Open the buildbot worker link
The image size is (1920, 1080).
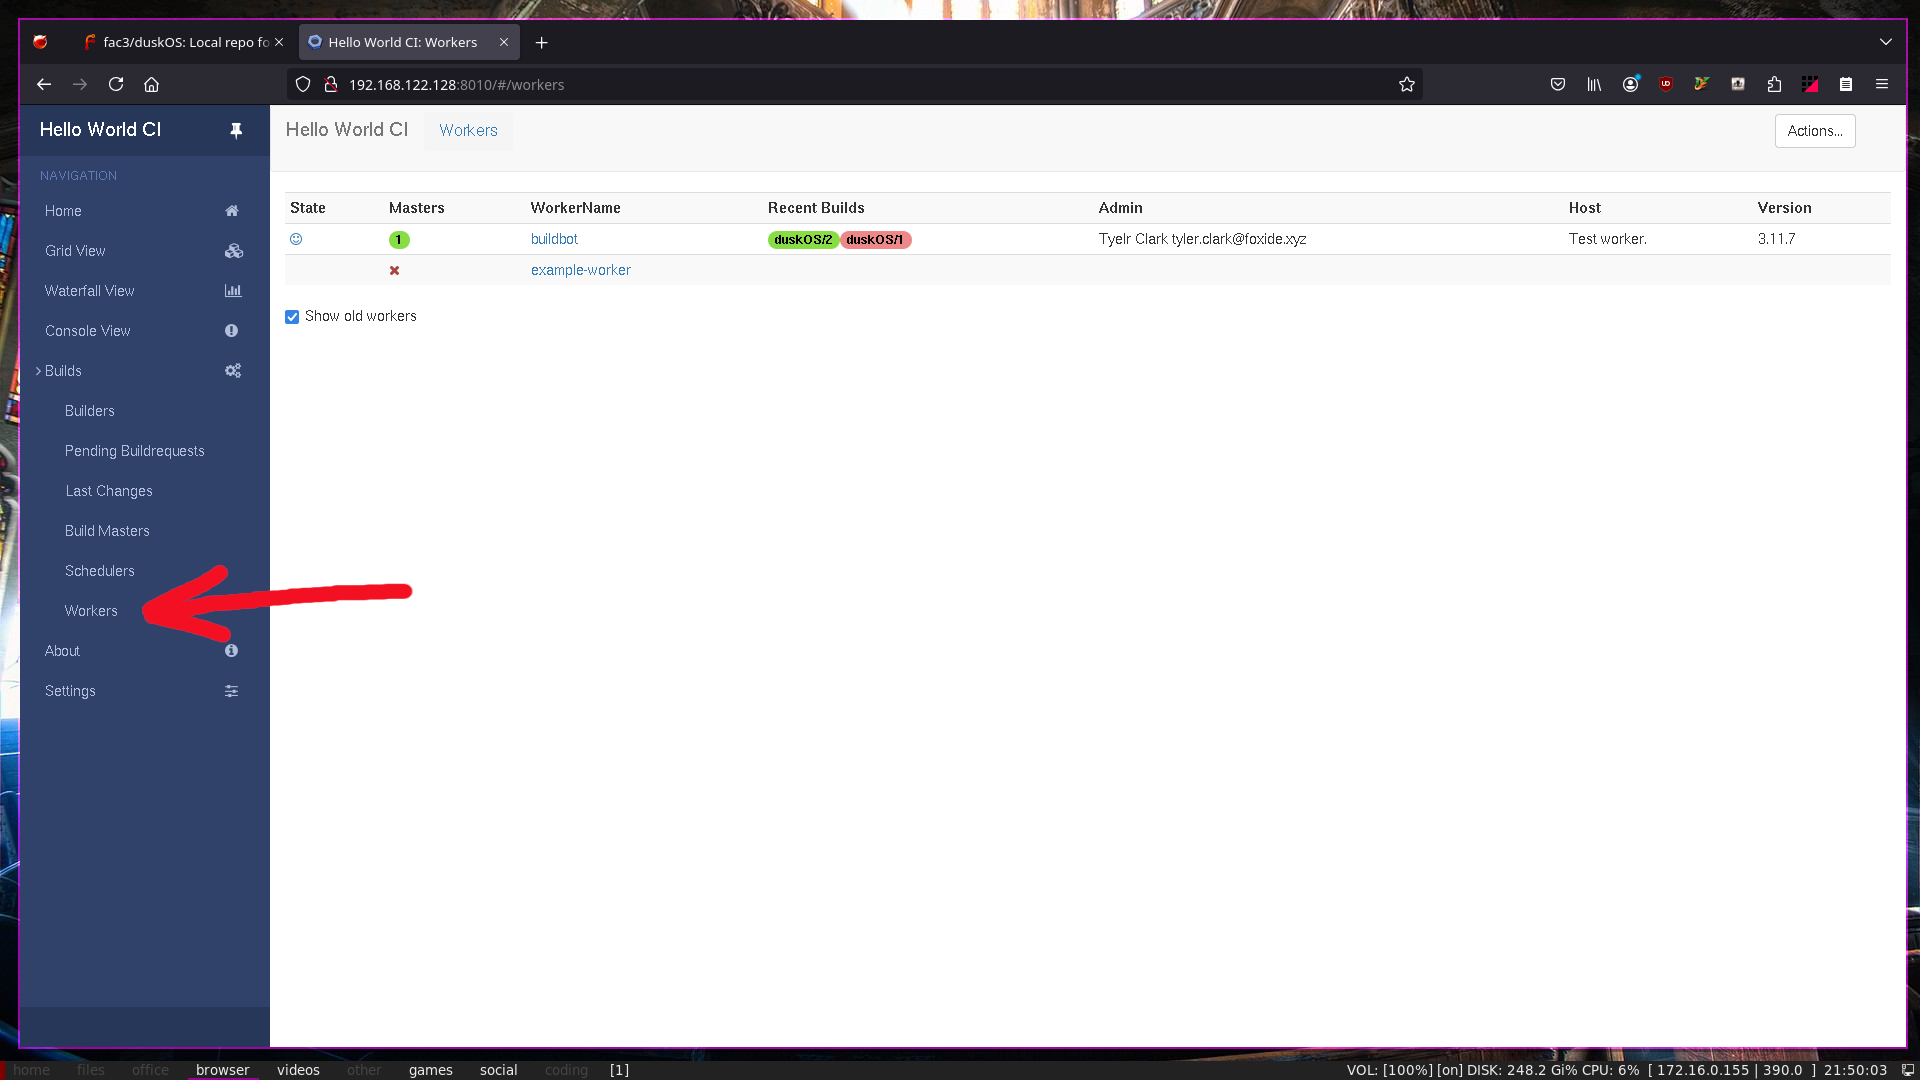[554, 239]
